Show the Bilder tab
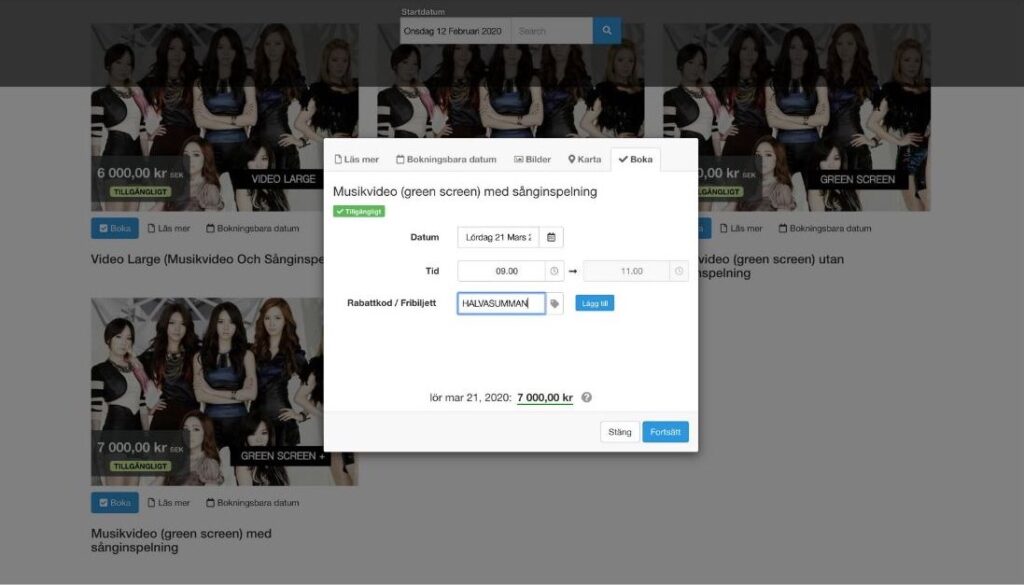The height and width of the screenshot is (585, 1024). point(532,159)
